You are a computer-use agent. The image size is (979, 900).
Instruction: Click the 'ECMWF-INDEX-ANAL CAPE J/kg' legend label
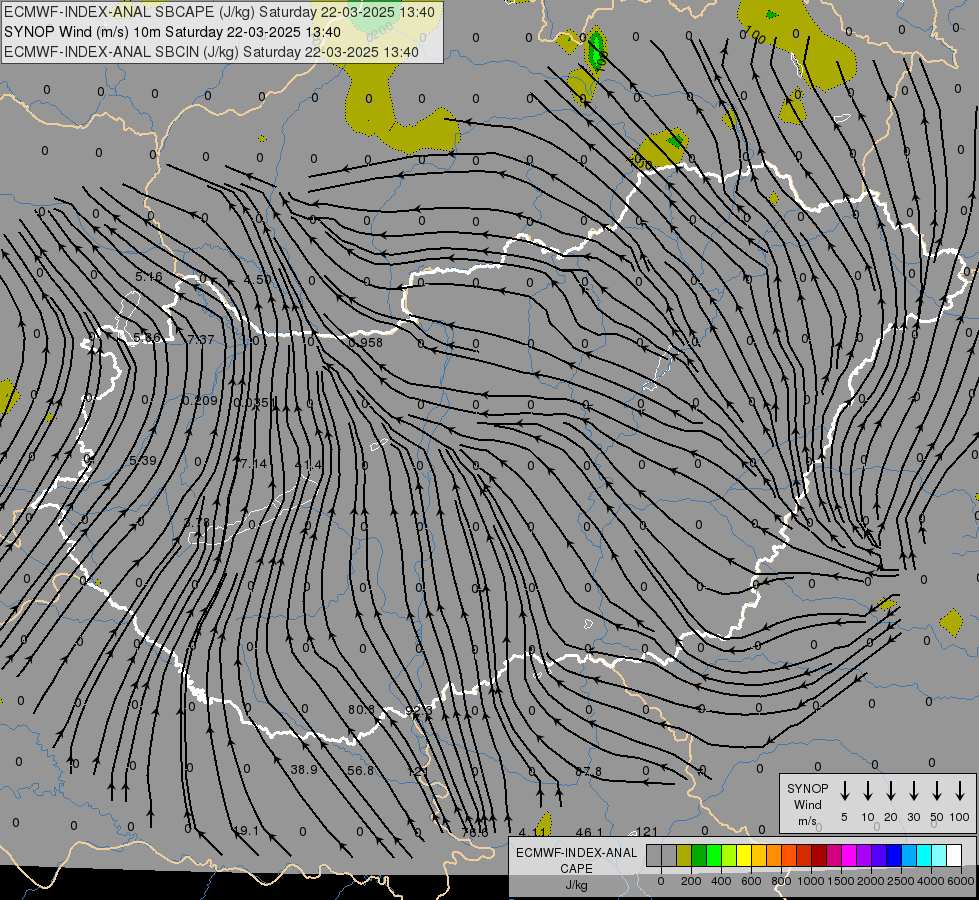576,868
